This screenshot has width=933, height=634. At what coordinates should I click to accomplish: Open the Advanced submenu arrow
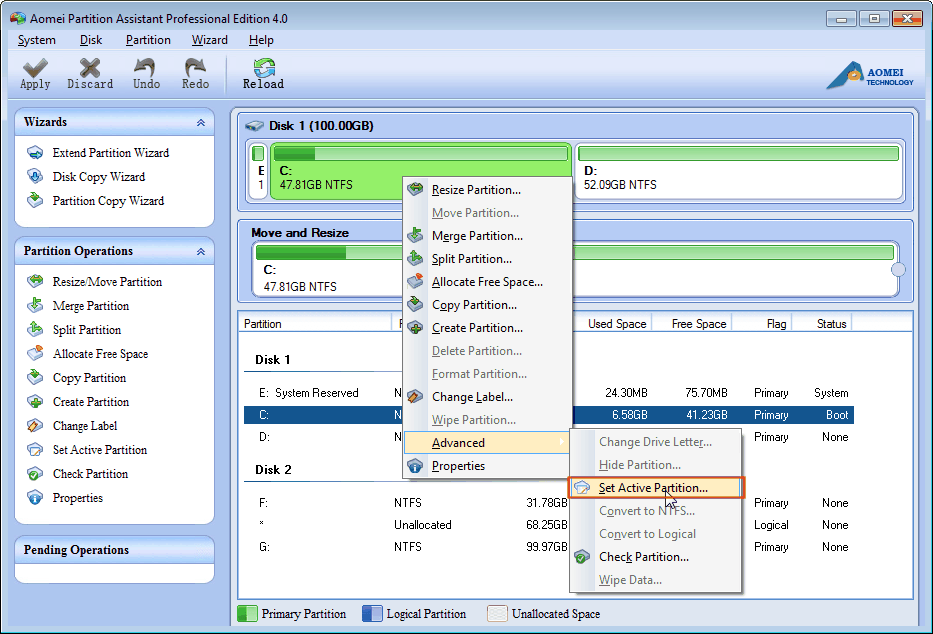(x=561, y=442)
